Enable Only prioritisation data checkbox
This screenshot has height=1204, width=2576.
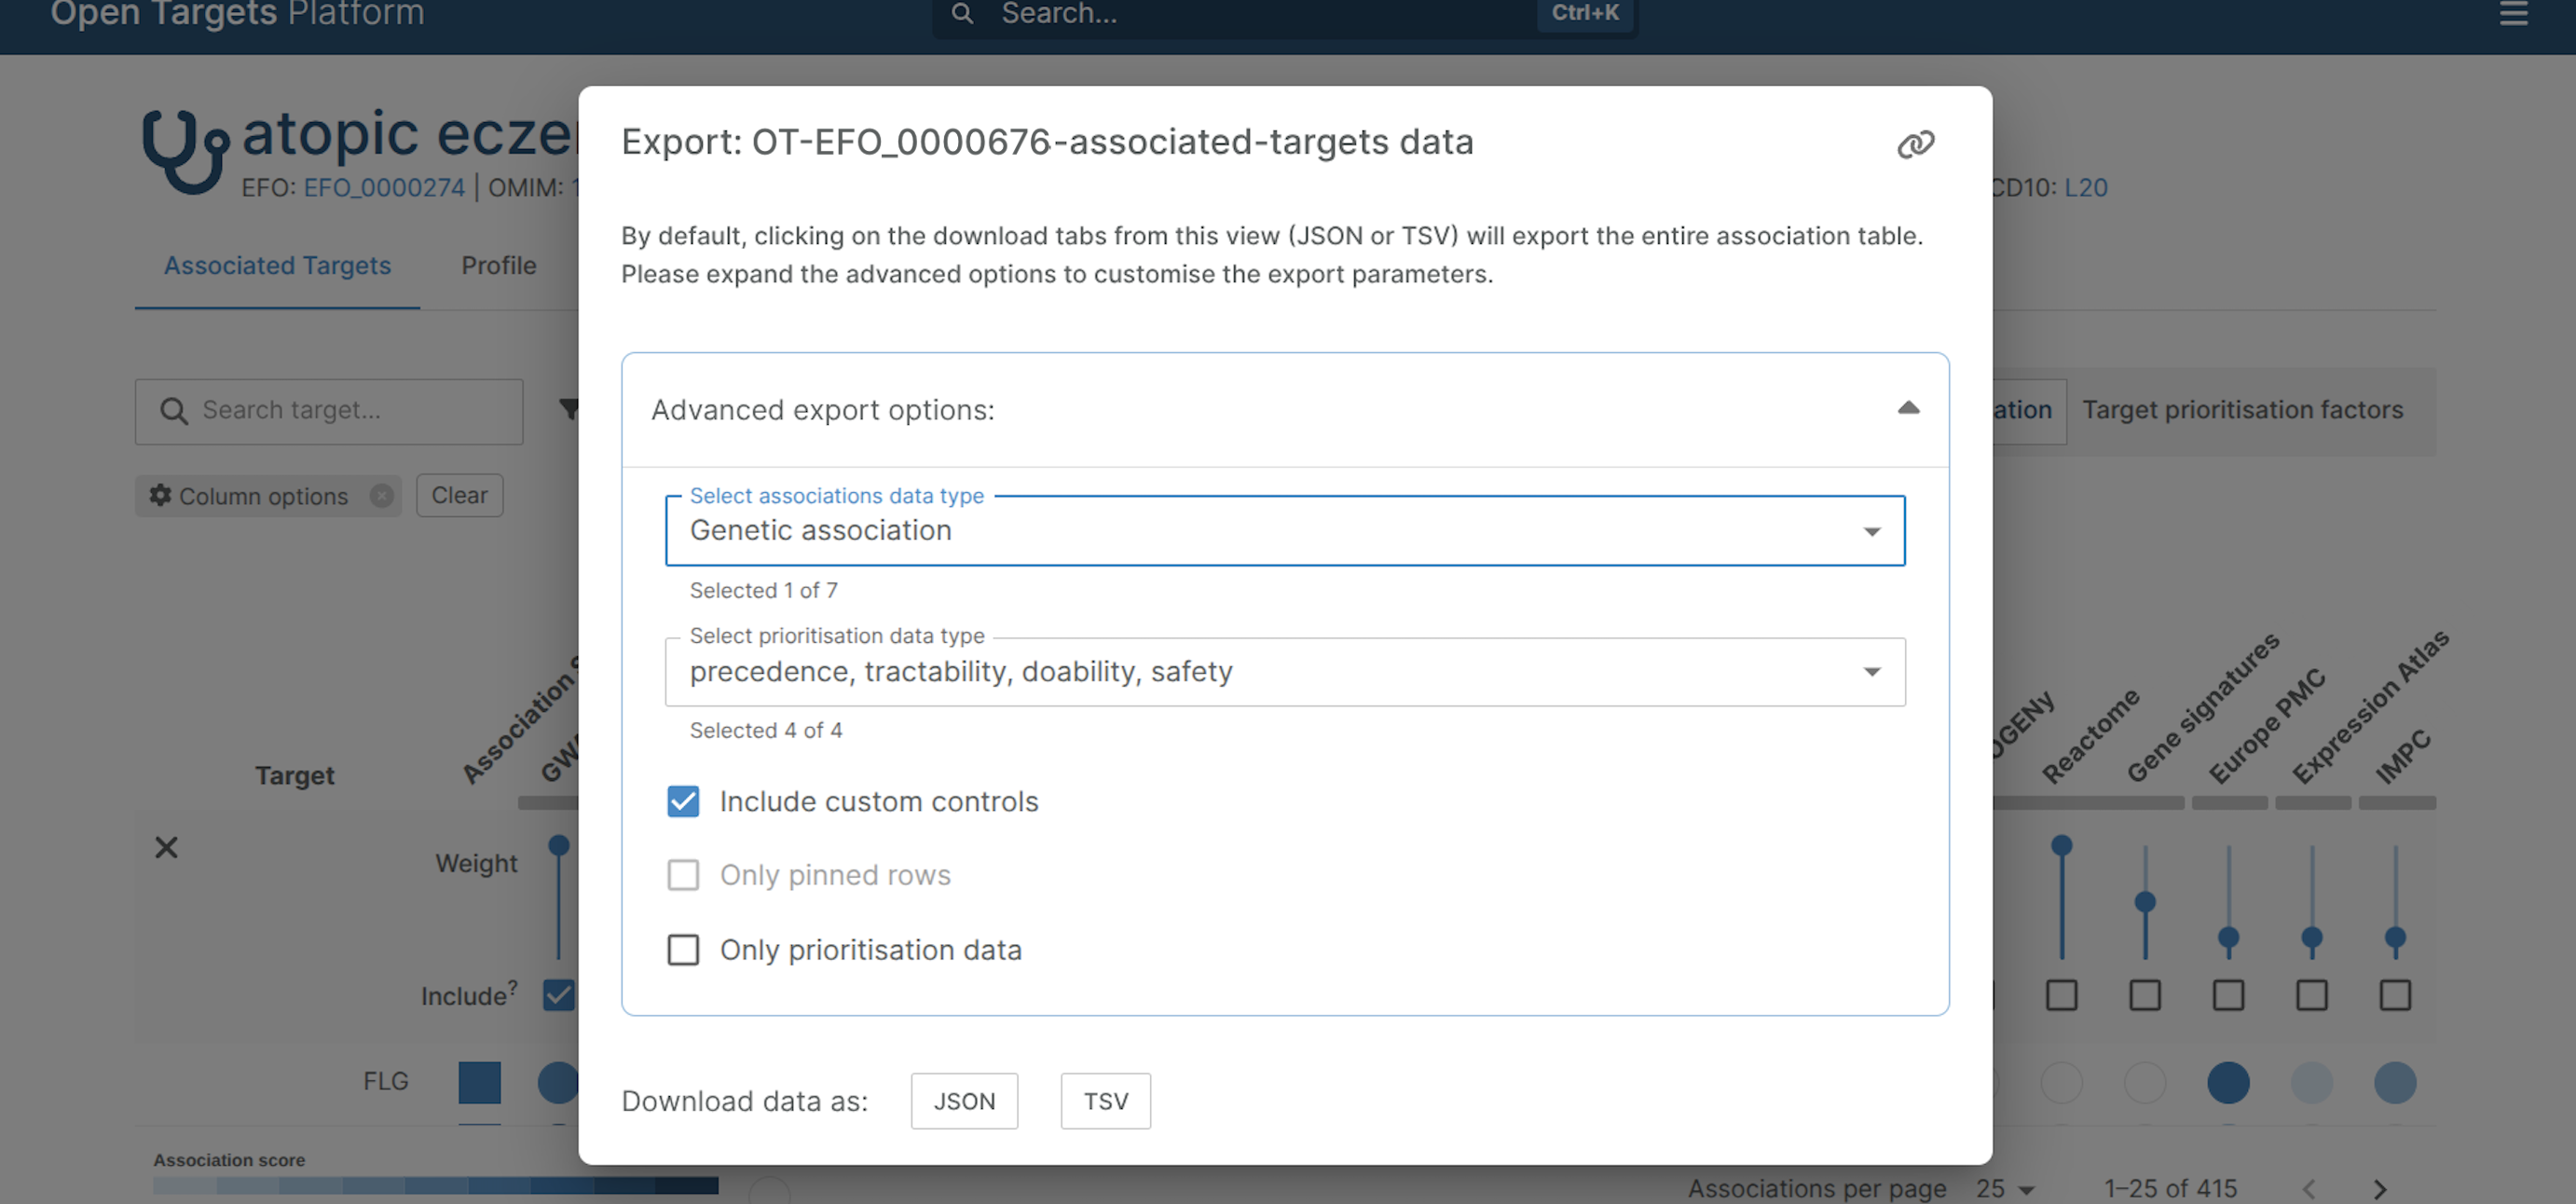[683, 949]
